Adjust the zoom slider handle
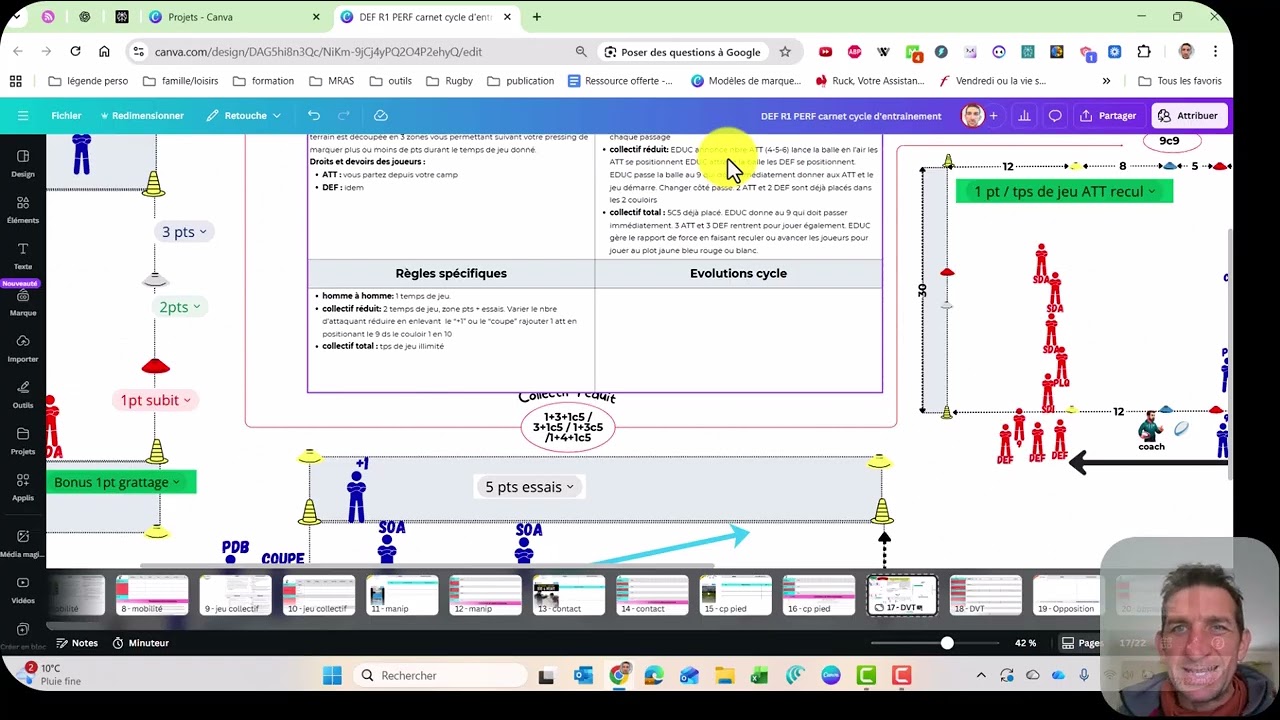Image resolution: width=1280 pixels, height=720 pixels. [947, 643]
